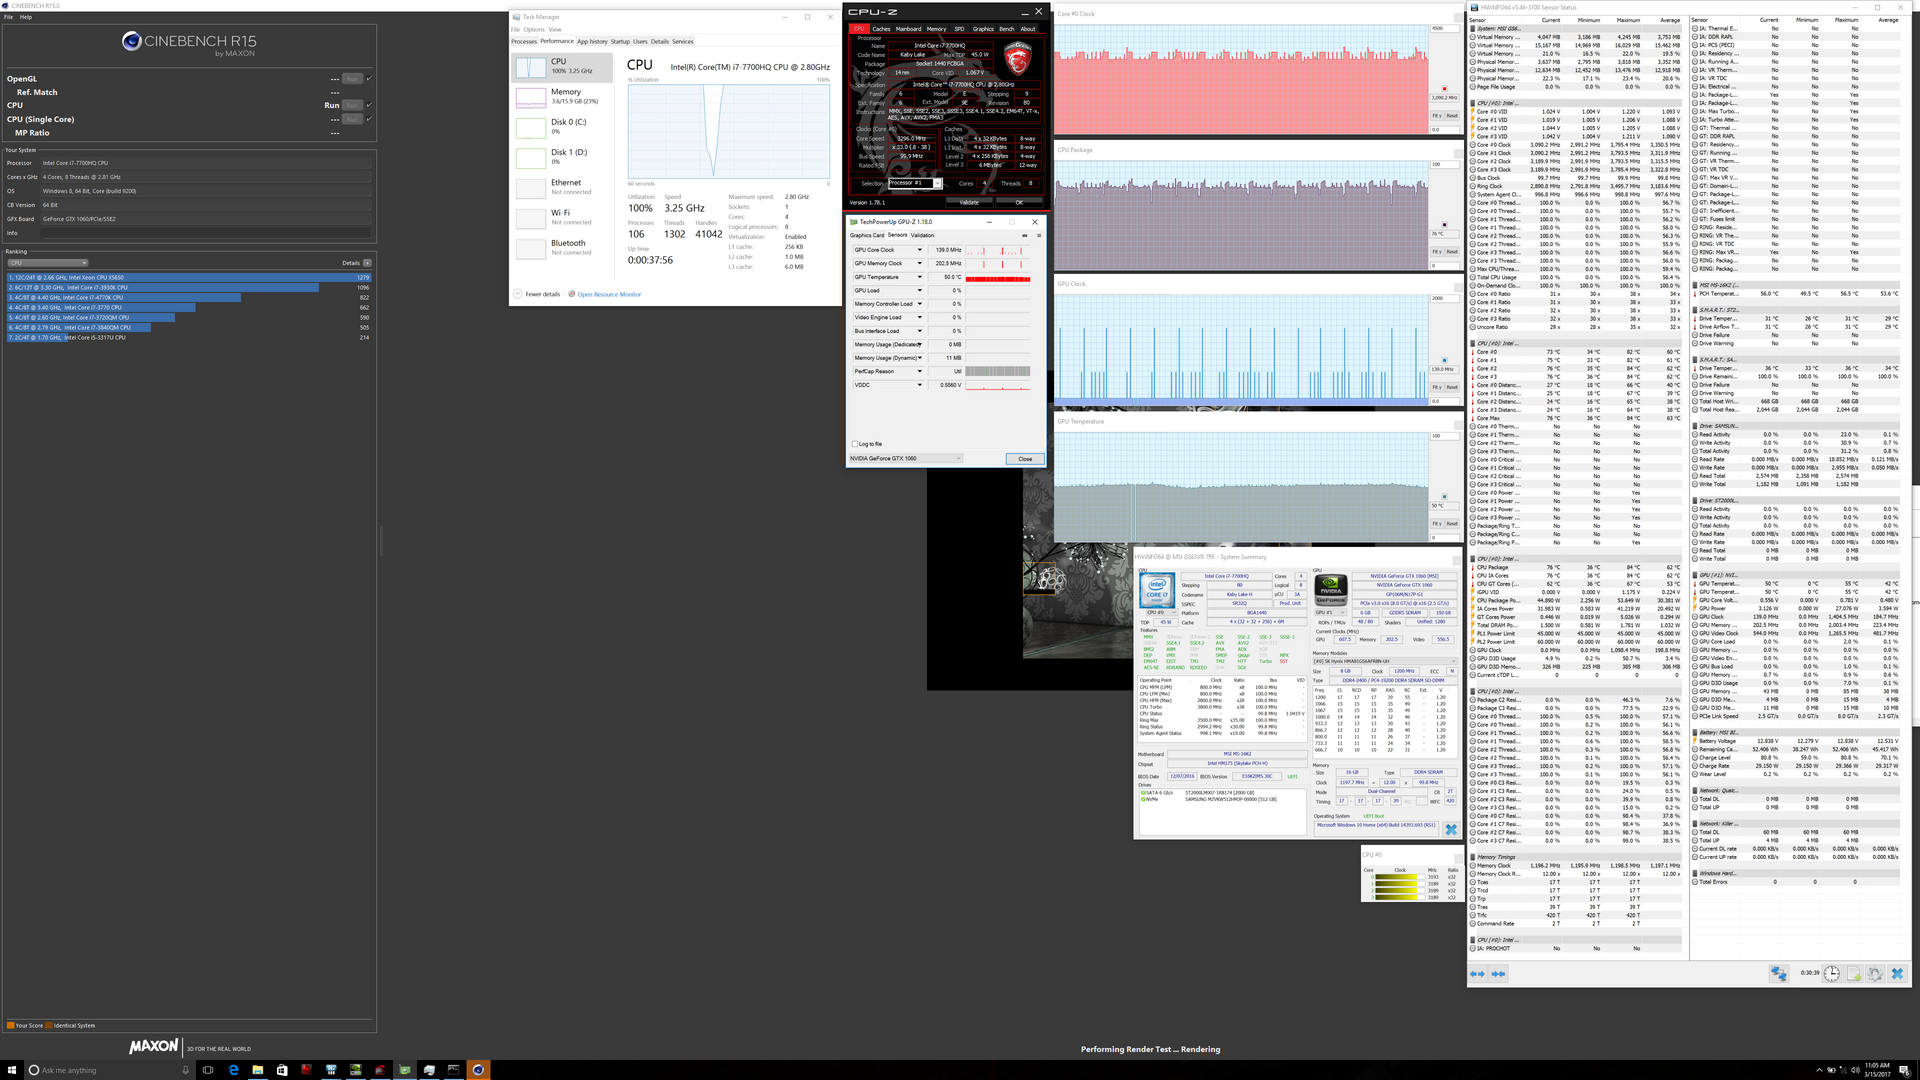The width and height of the screenshot is (1920, 1080).
Task: Click the HWiNFO reset clock icon
Action: tap(1831, 973)
